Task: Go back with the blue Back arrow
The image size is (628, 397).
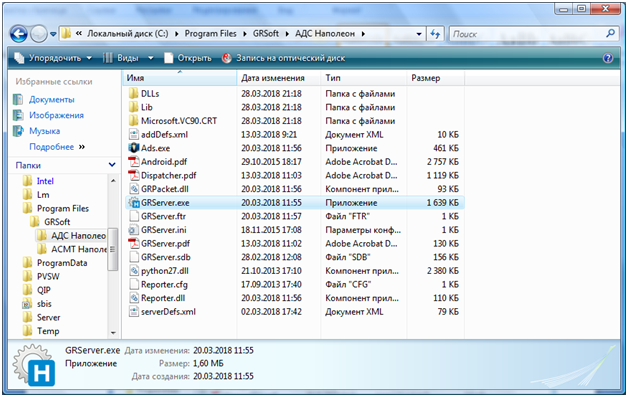Action: coord(18,34)
